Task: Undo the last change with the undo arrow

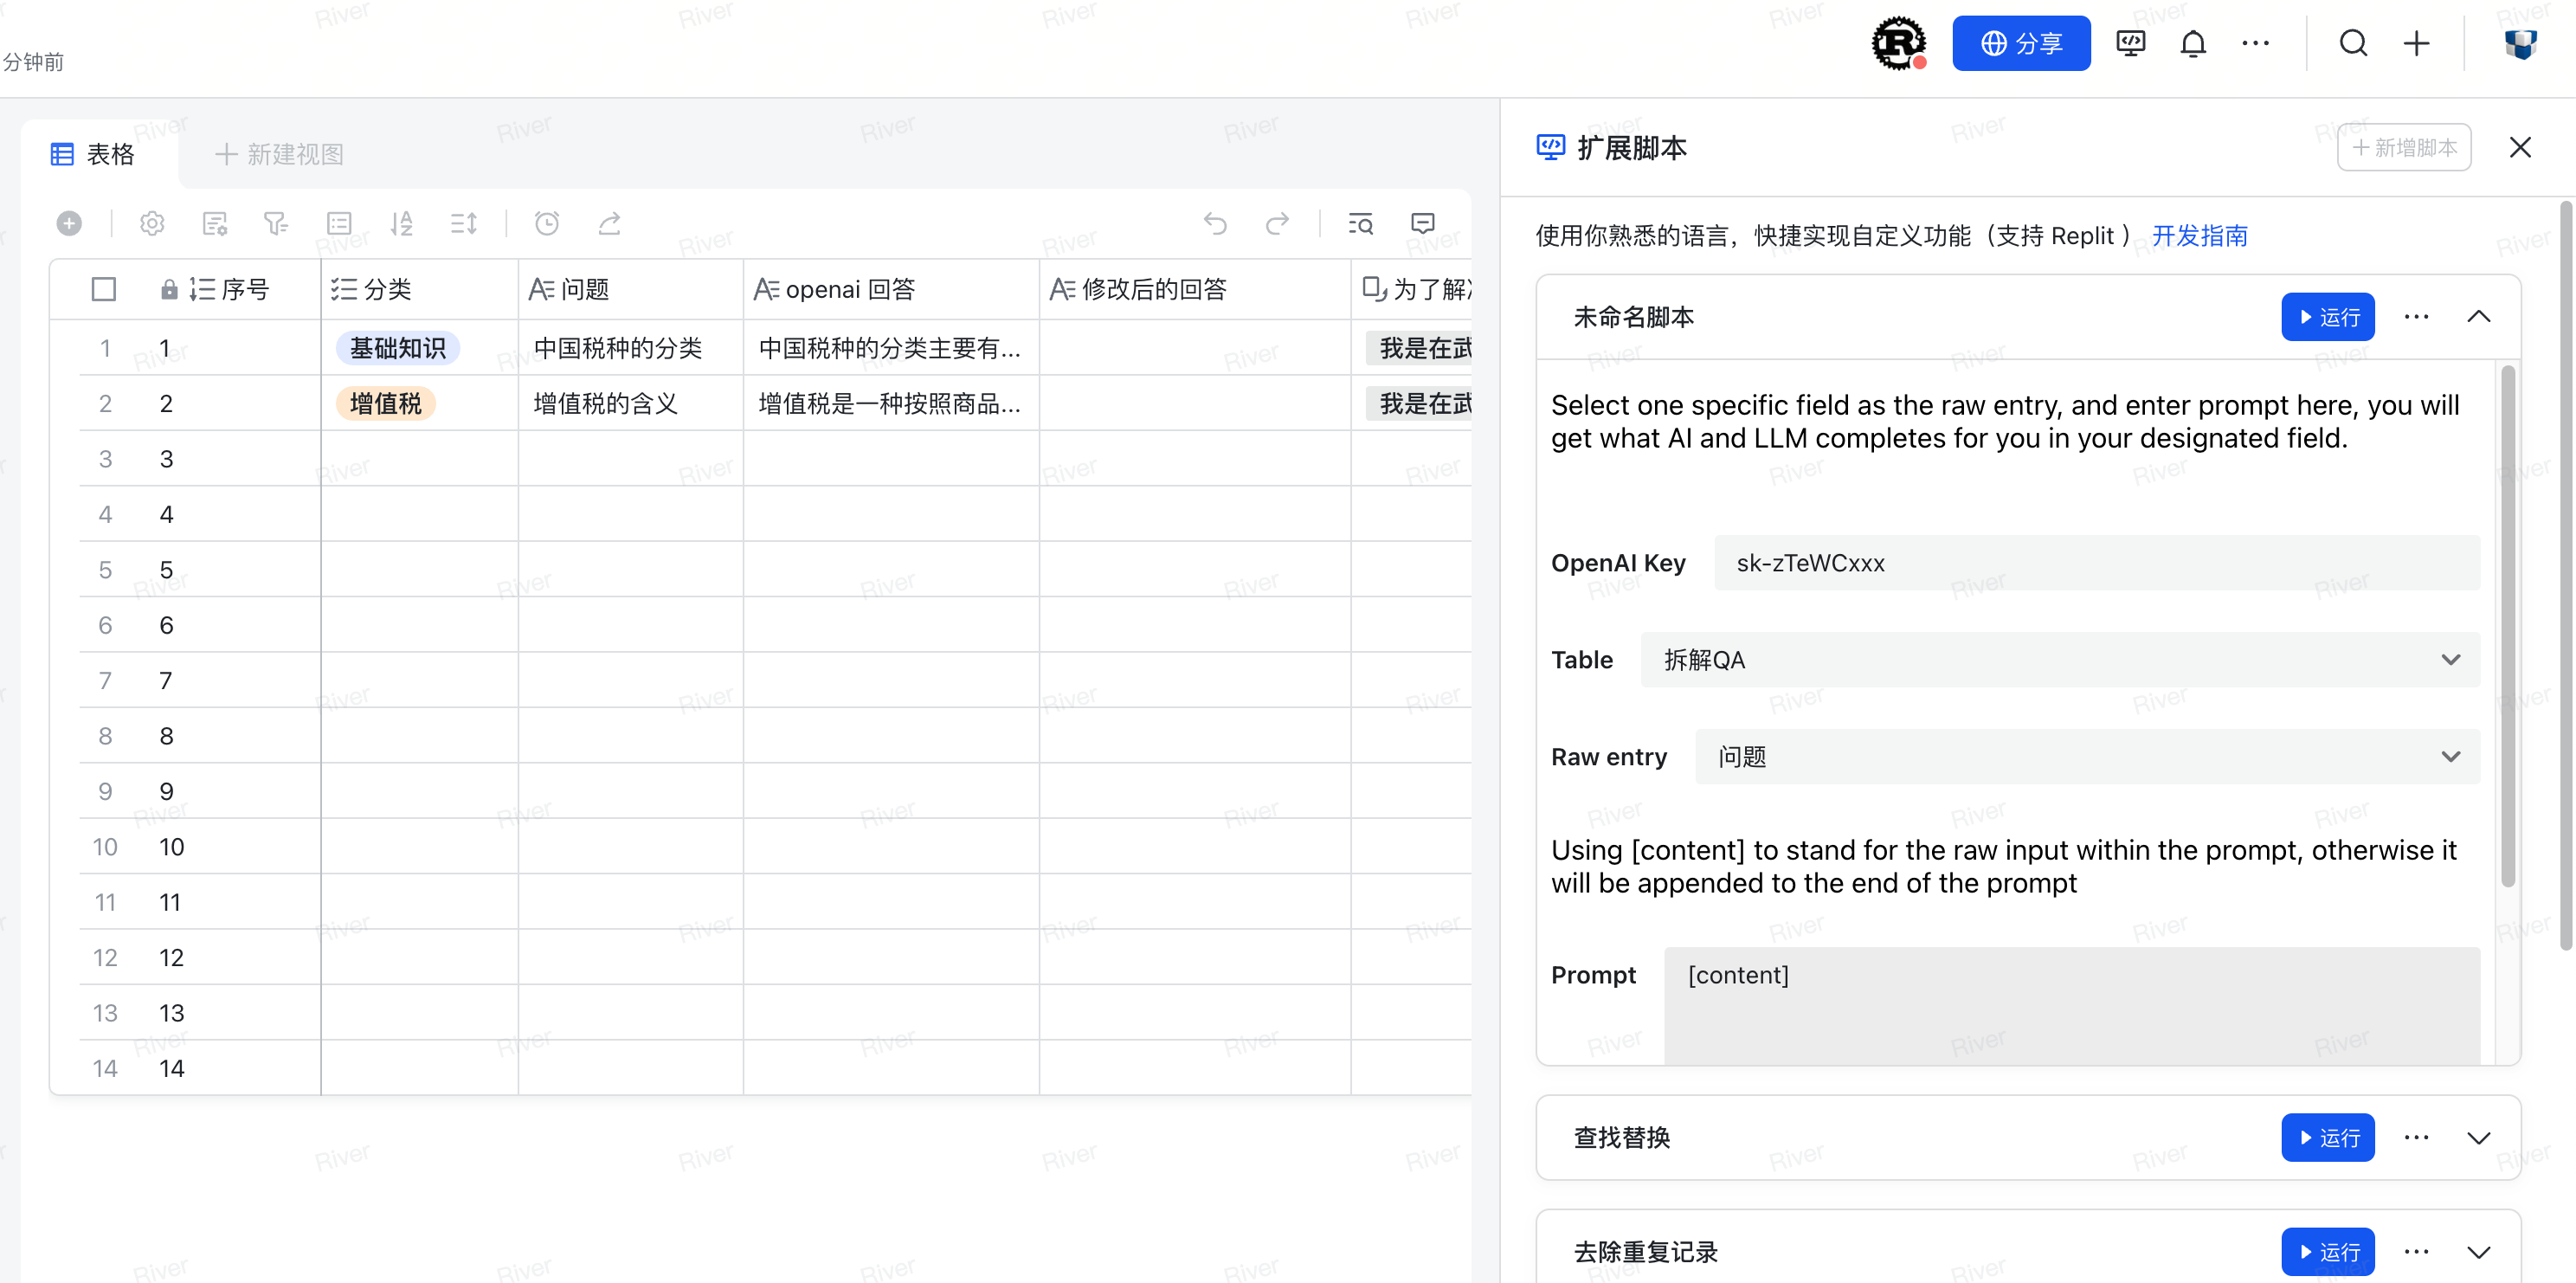Action: [x=1217, y=223]
